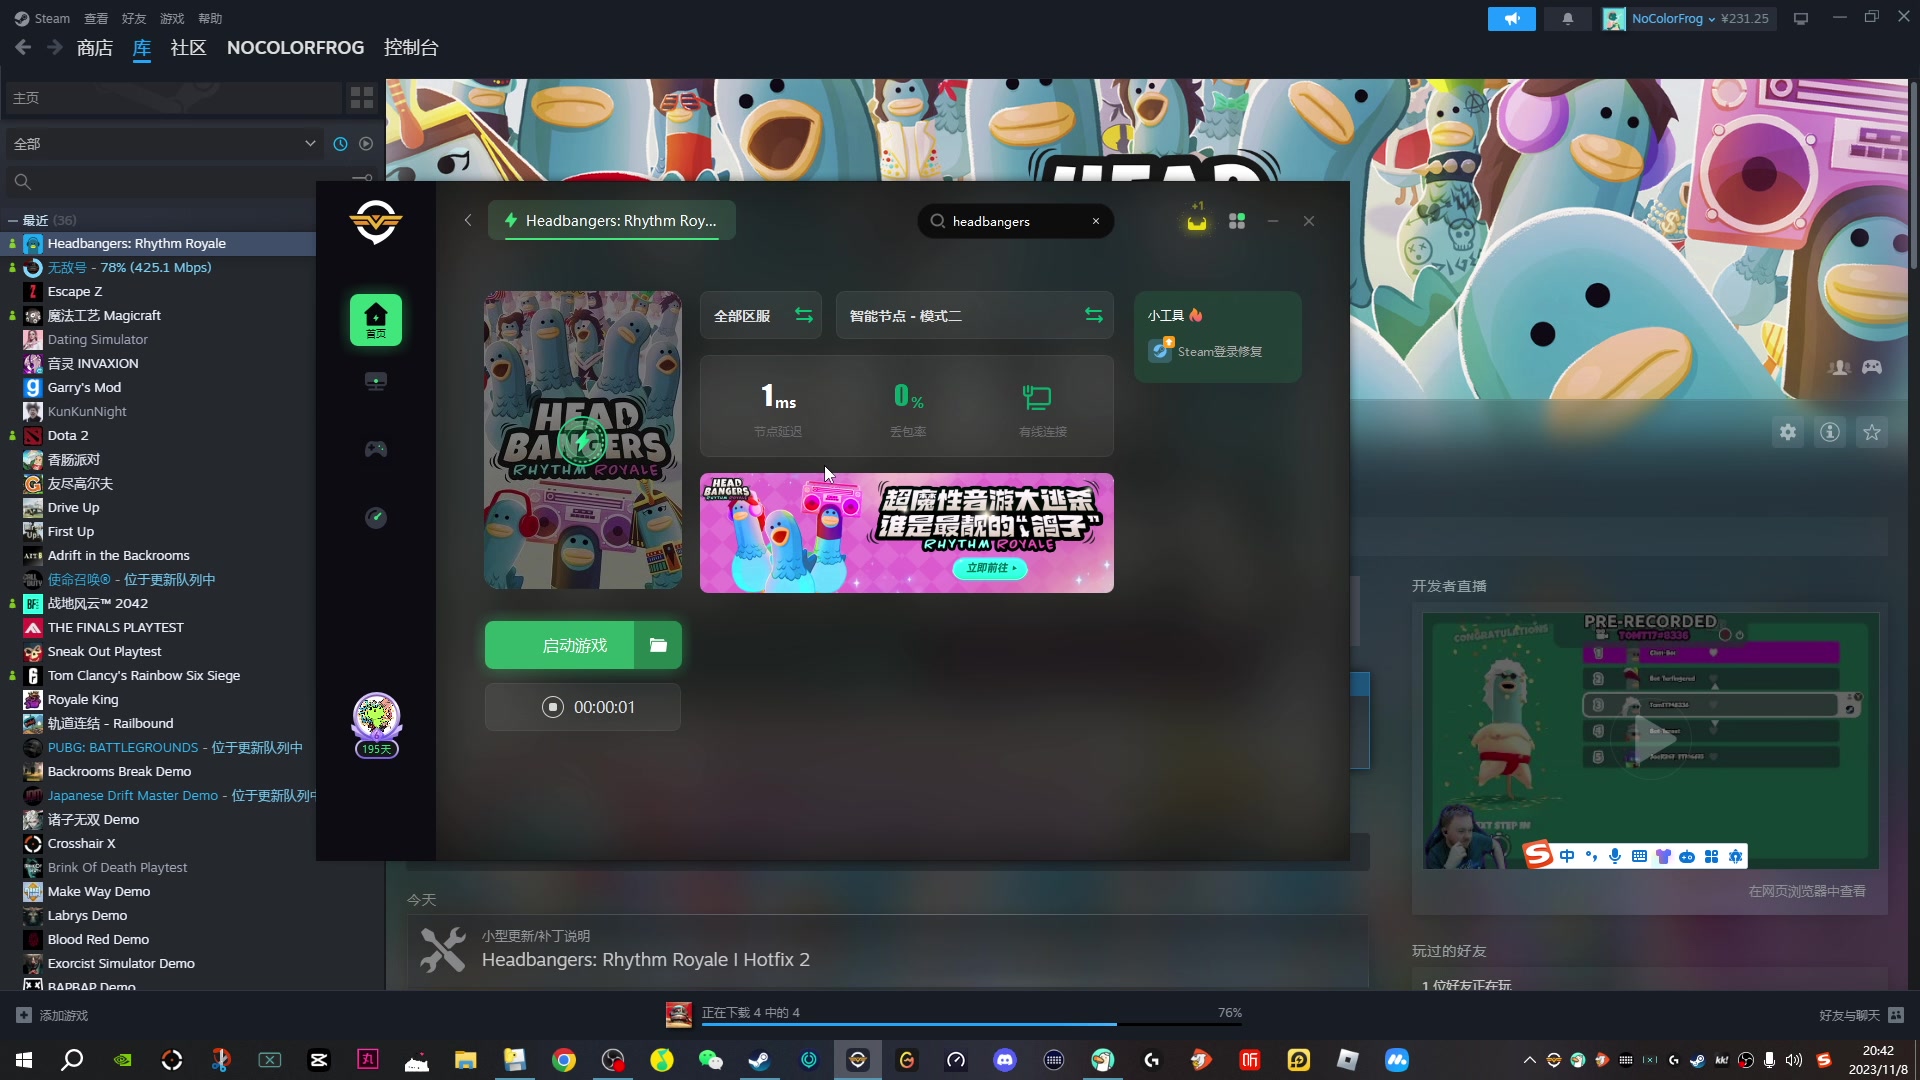1920x1080 pixels.
Task: Open the 游戏 menu in Steam
Action: click(172, 18)
